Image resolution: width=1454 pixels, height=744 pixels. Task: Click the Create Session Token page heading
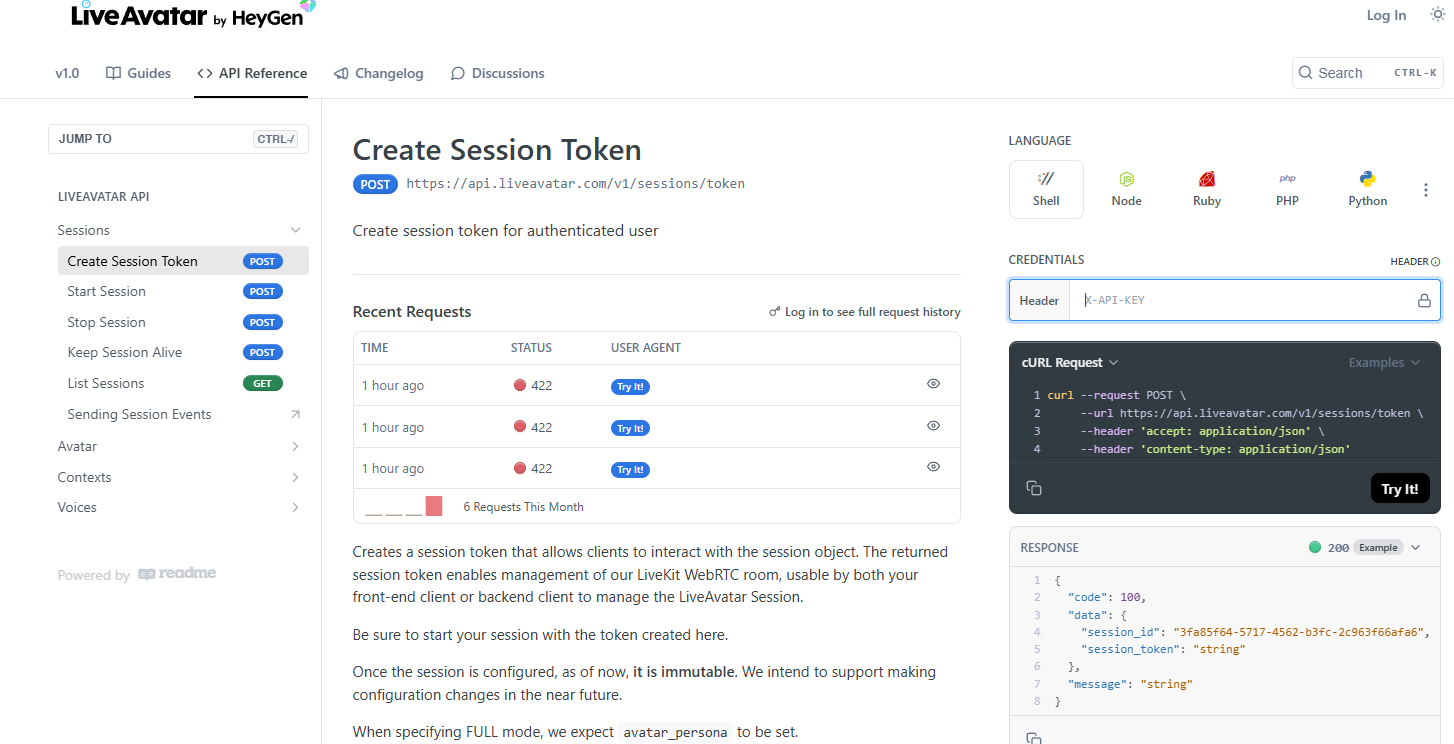pyautogui.click(x=497, y=150)
